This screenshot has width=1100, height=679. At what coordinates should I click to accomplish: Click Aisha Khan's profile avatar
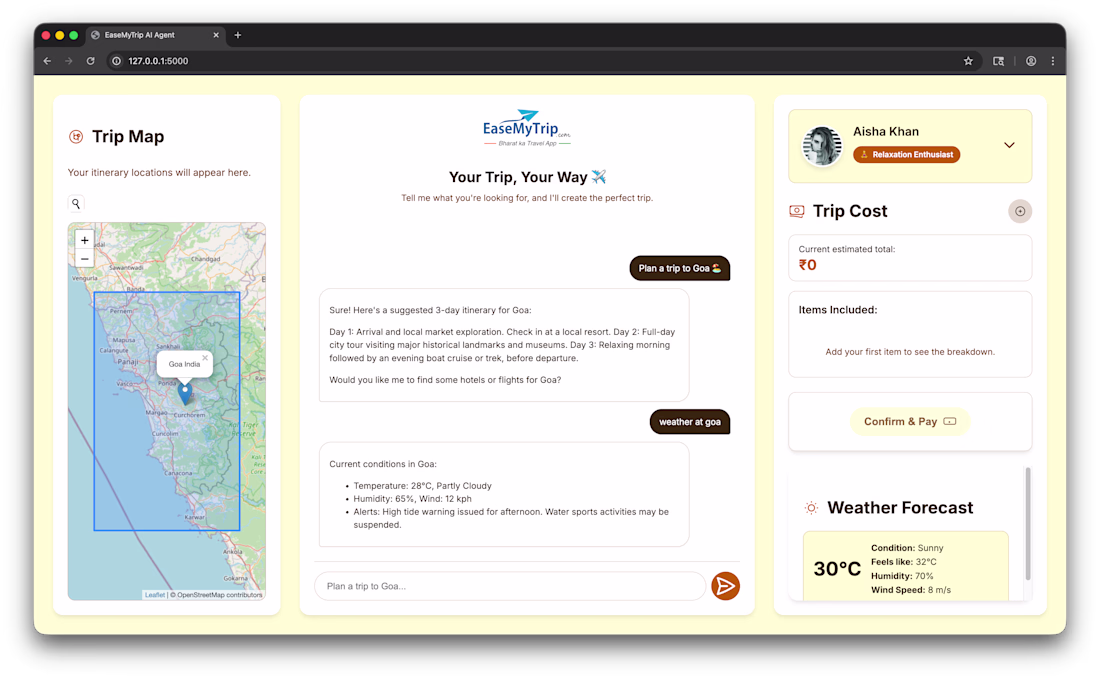(821, 146)
